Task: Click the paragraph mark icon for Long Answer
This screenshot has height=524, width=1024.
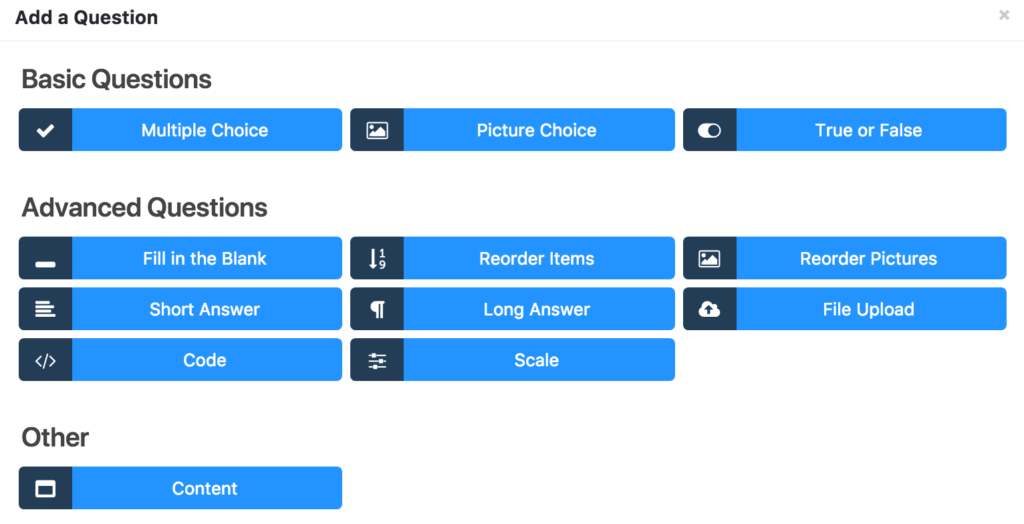Action: click(x=377, y=309)
